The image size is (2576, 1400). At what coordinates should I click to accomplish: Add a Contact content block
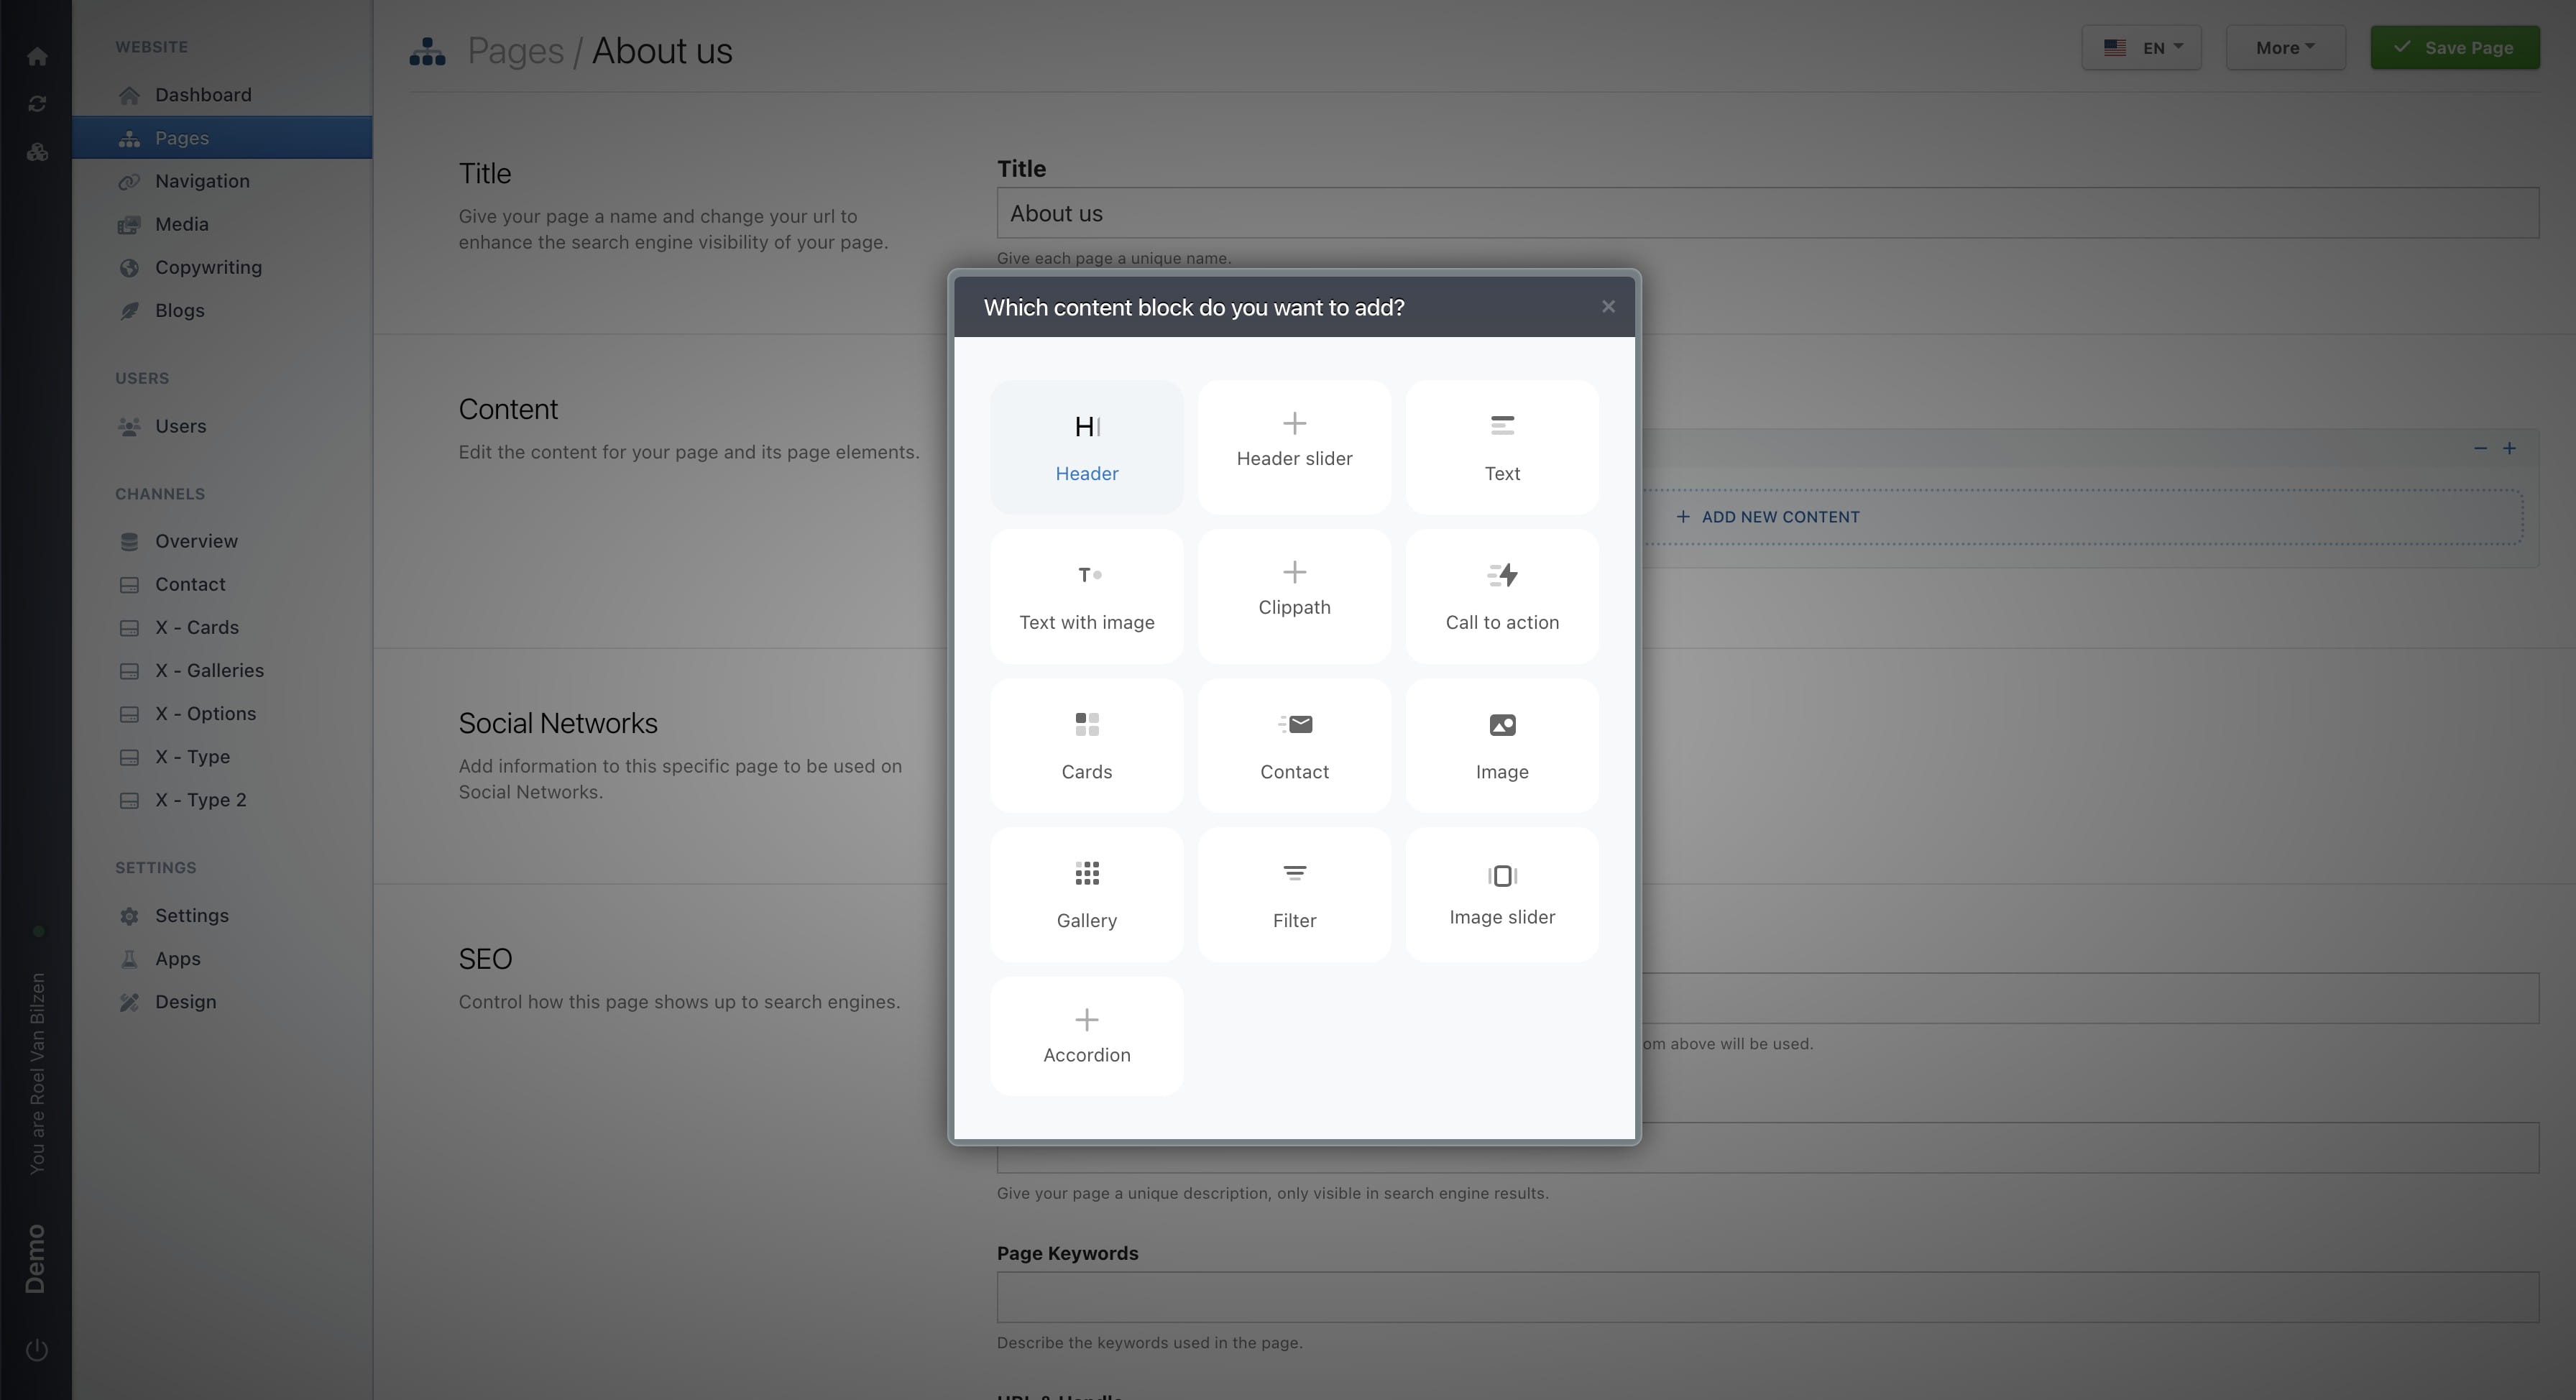[1293, 745]
